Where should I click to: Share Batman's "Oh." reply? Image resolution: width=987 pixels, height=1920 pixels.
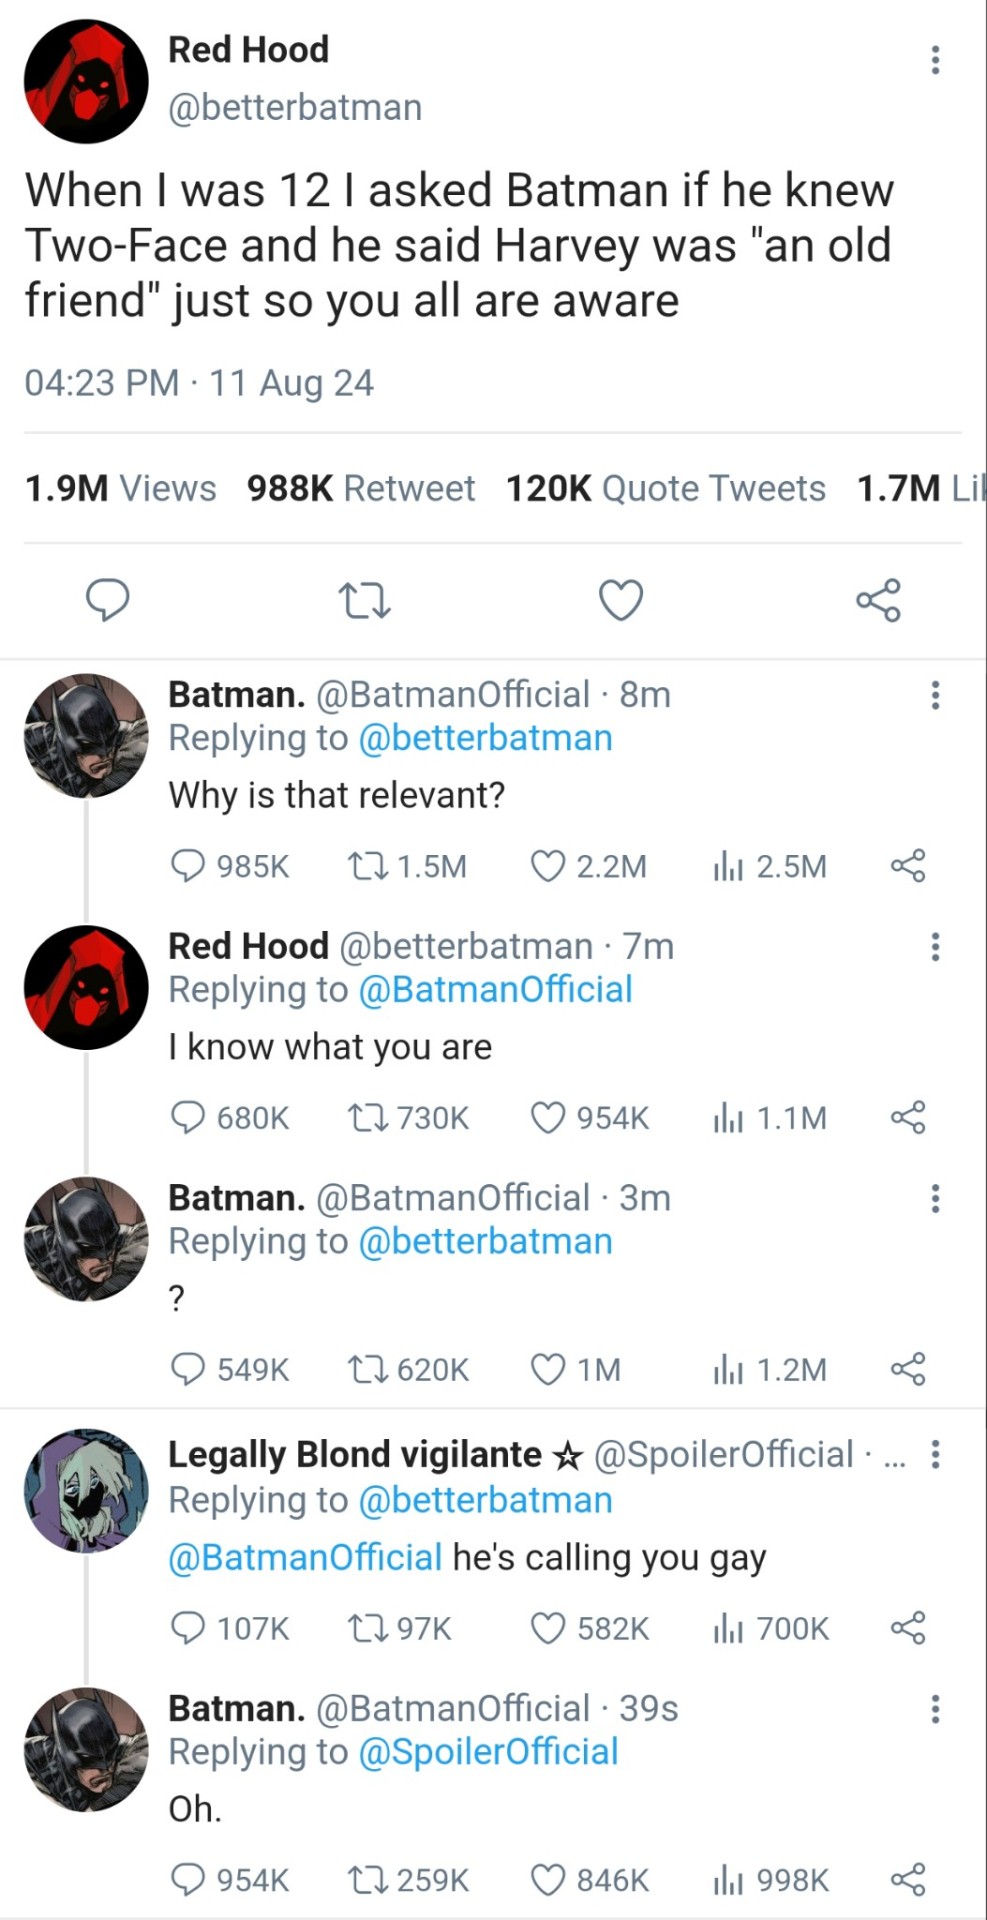[x=908, y=1880]
